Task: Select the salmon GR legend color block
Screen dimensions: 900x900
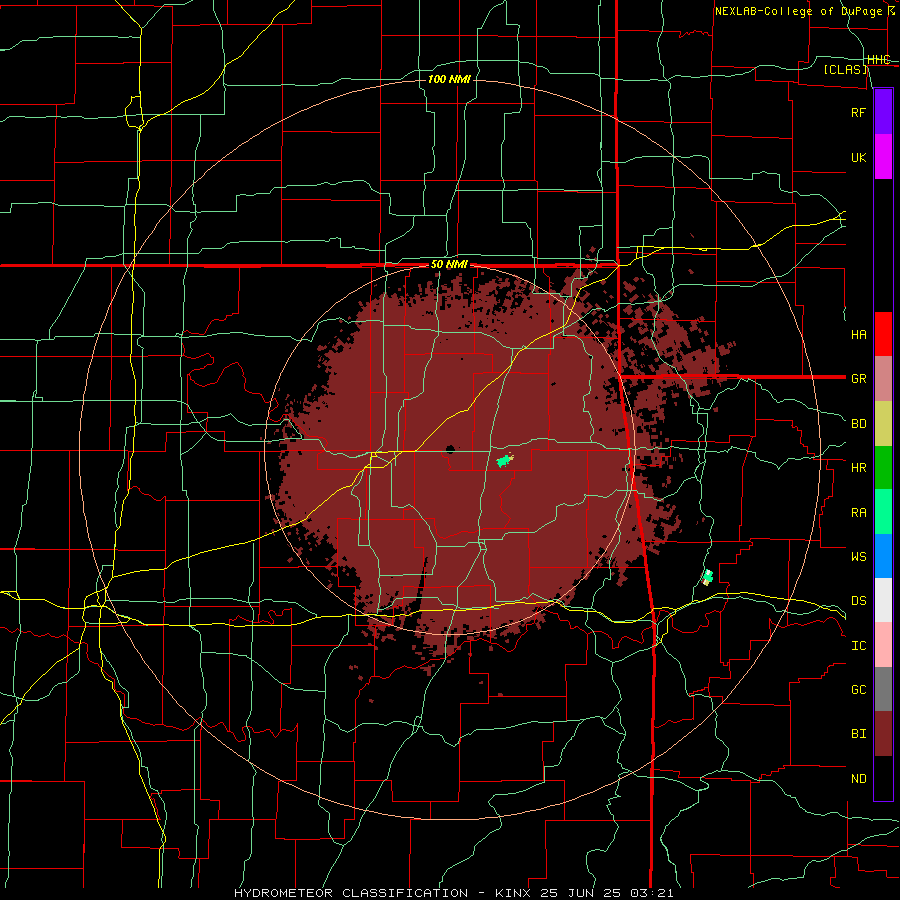Action: [883, 379]
